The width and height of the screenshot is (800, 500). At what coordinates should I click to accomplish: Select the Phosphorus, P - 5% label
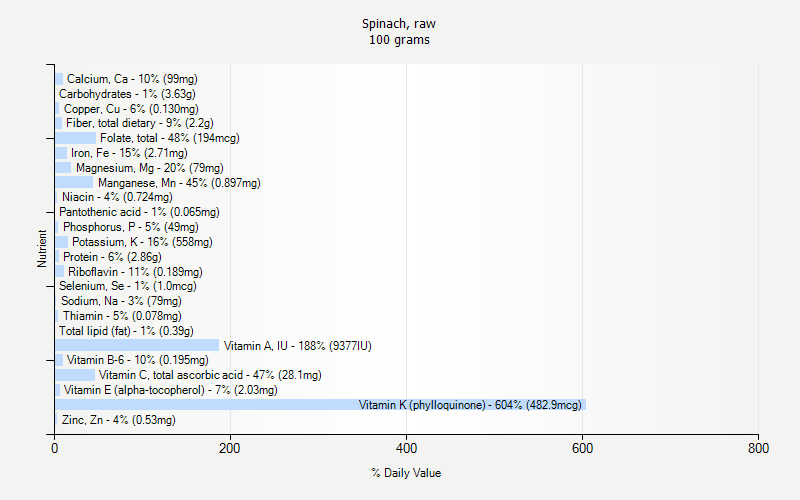click(131, 227)
